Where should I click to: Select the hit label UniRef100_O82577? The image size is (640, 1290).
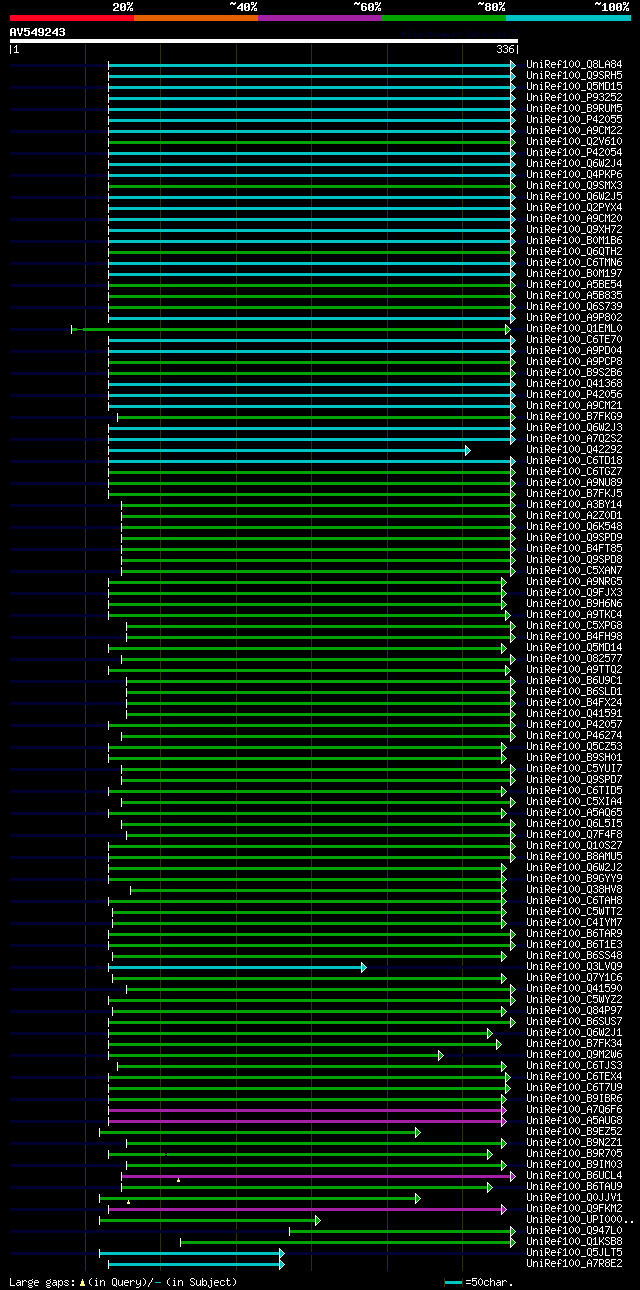coord(574,659)
